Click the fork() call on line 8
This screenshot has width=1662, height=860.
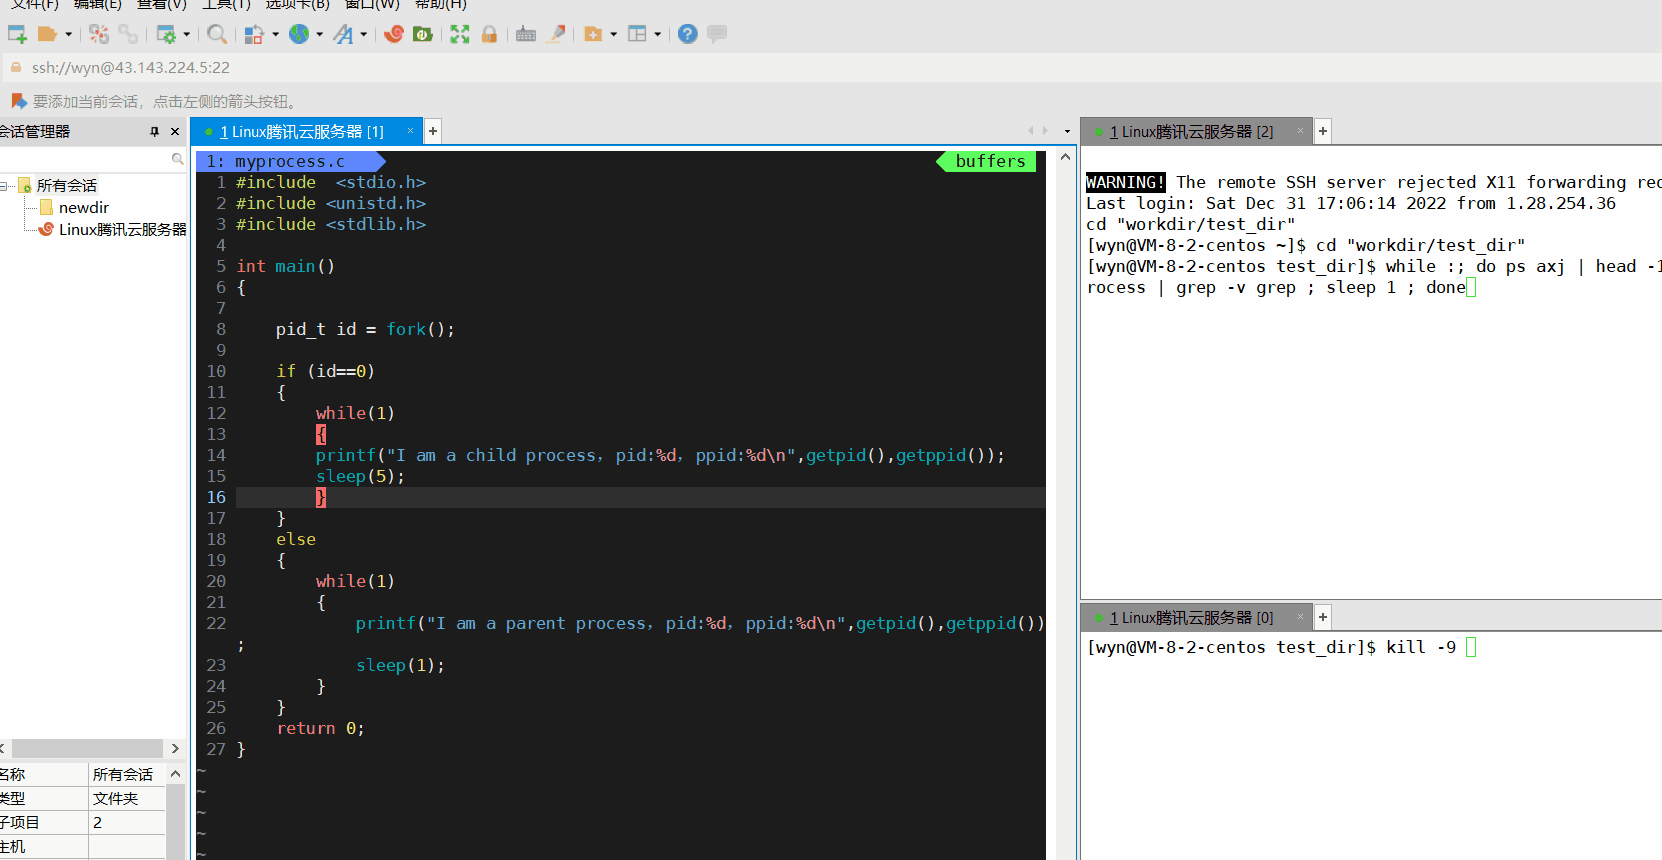[420, 329]
